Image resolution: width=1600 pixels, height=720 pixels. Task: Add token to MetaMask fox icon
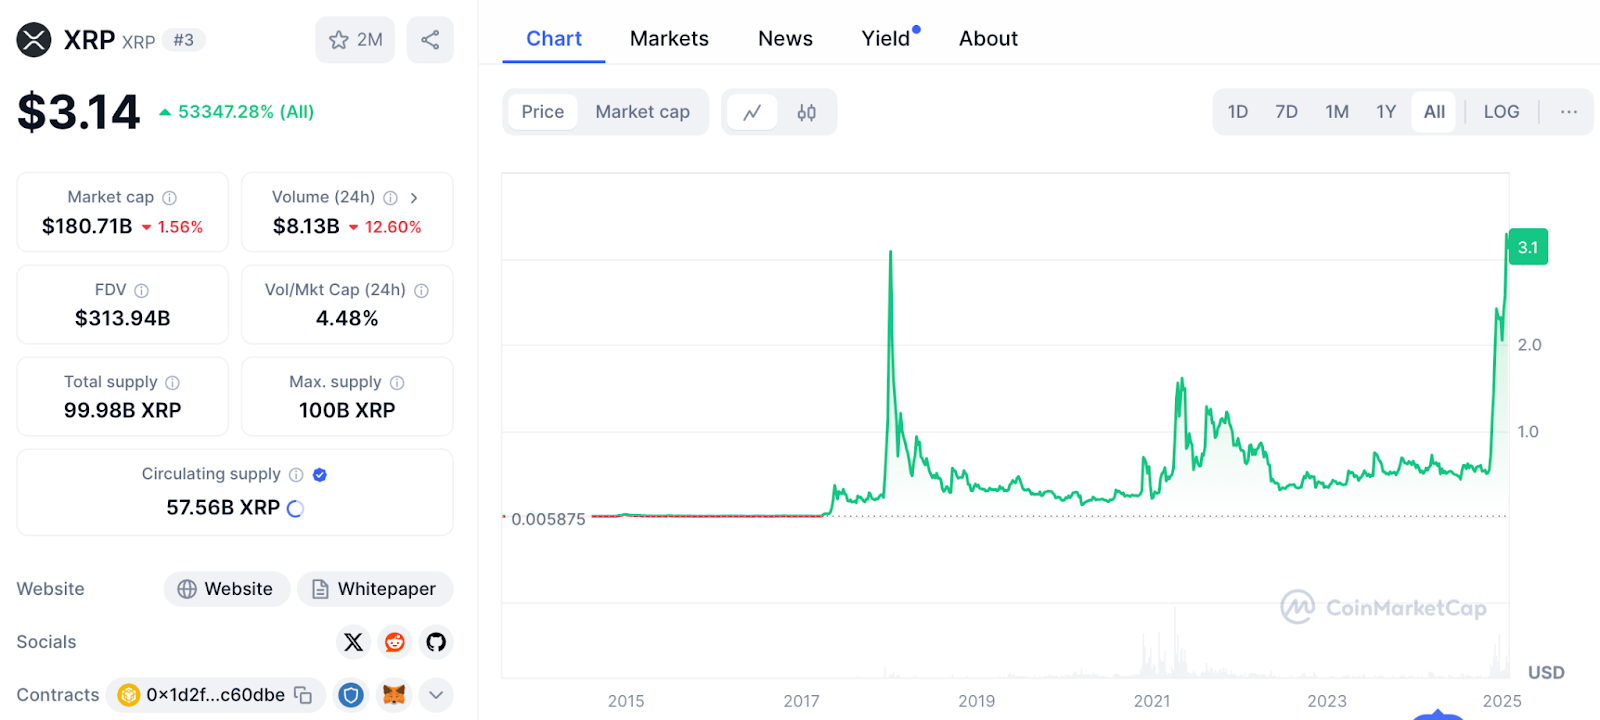[x=394, y=695]
